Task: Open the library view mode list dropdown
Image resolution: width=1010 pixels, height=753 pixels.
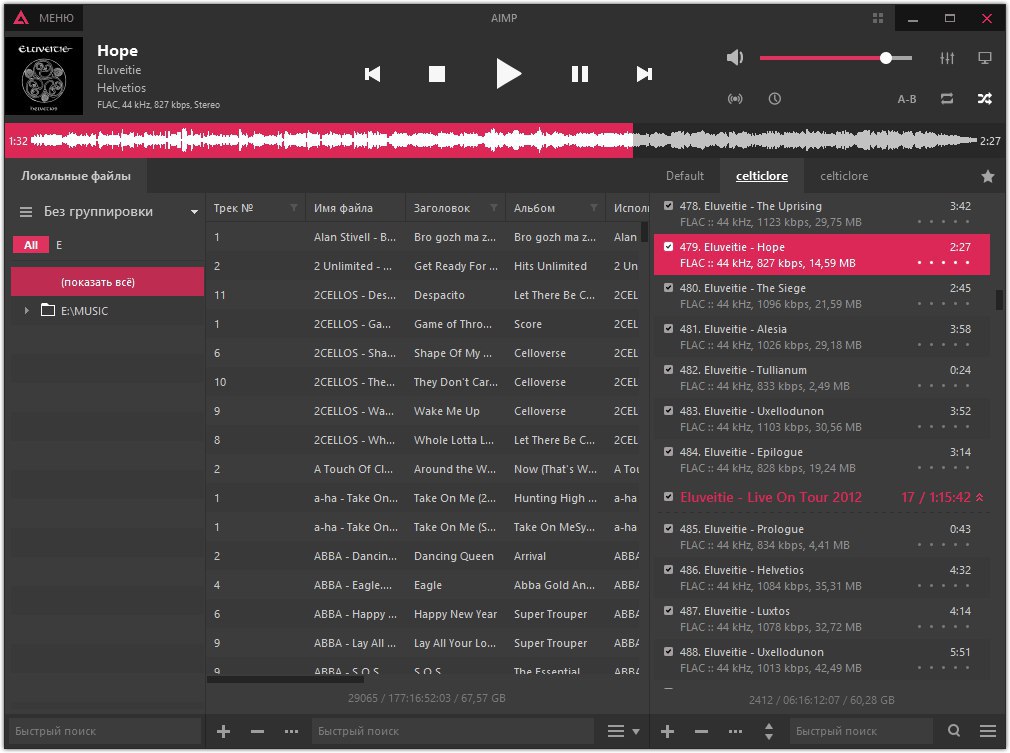Action: 624,732
